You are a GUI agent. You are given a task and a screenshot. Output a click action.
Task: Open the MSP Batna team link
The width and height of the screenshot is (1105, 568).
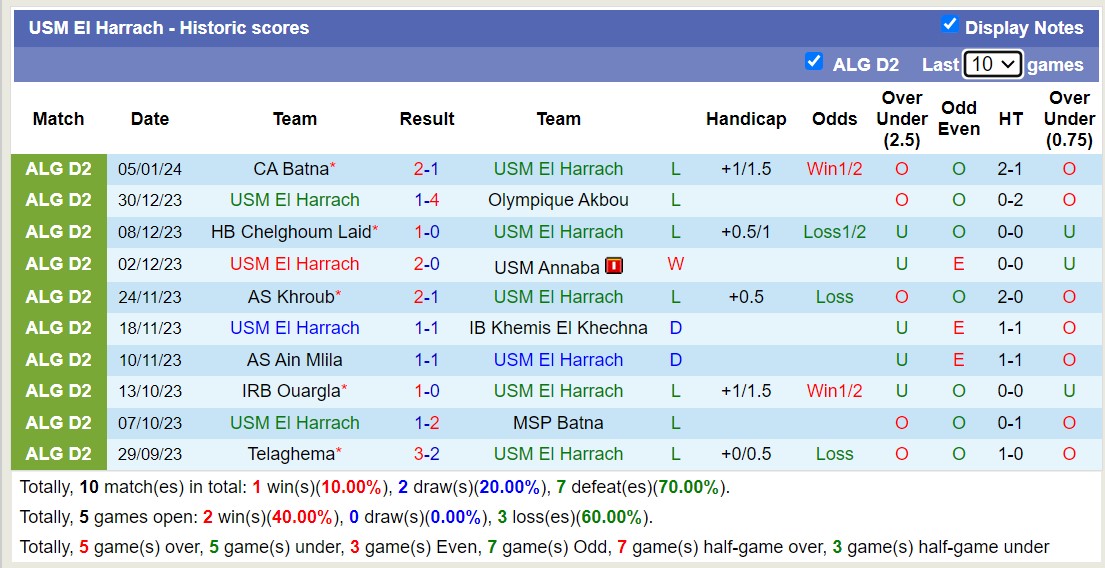tap(558, 423)
